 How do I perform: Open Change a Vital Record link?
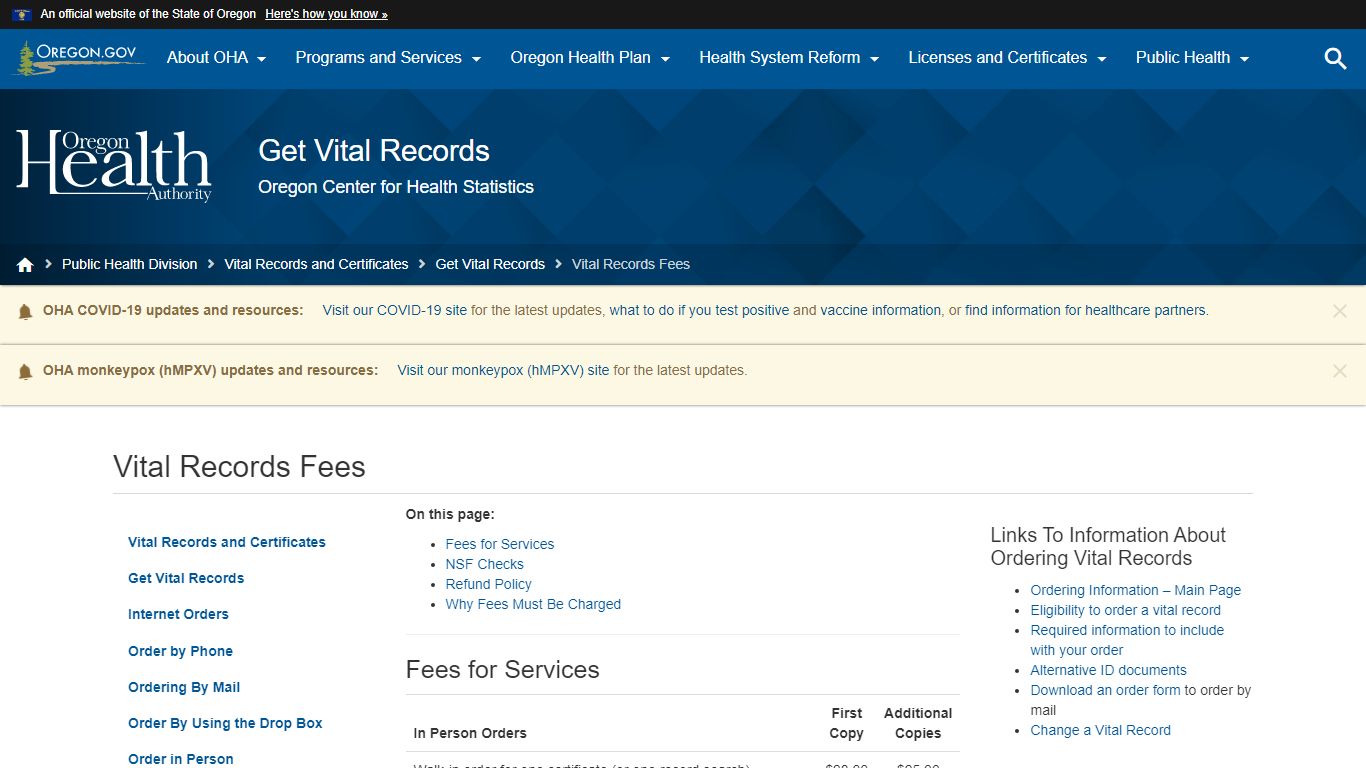pos(1101,730)
